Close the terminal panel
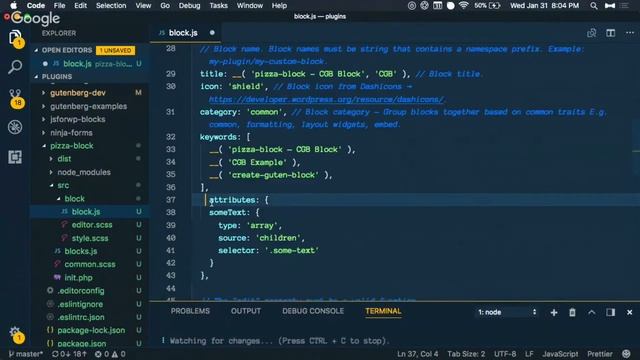This screenshot has width=640, height=360. [629, 312]
